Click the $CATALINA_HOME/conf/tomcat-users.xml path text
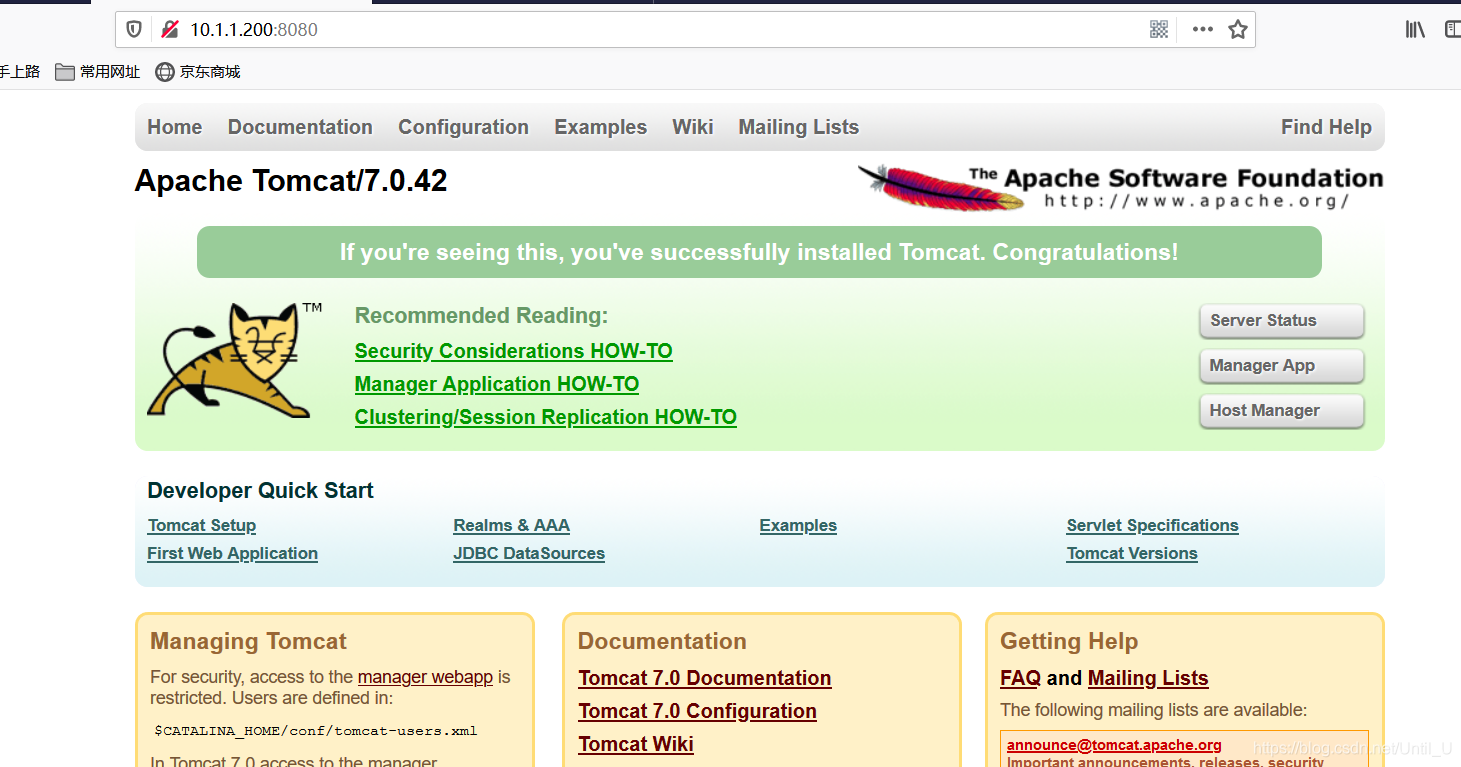This screenshot has height=767, width=1461. 315,731
